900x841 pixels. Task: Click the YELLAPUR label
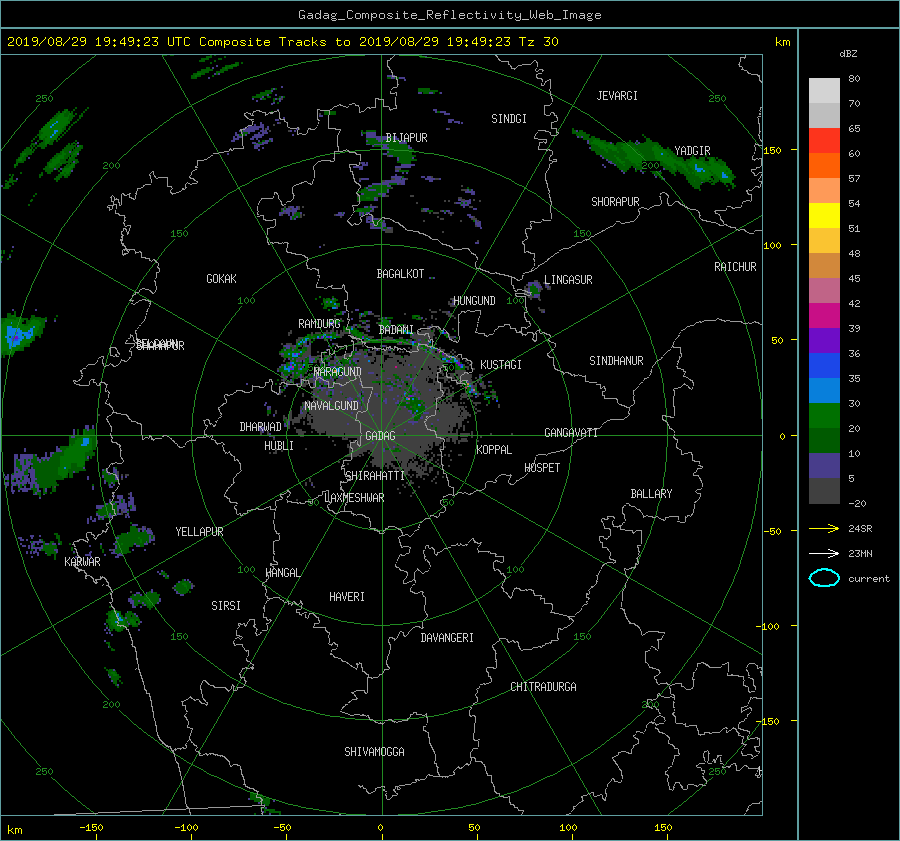tap(199, 532)
